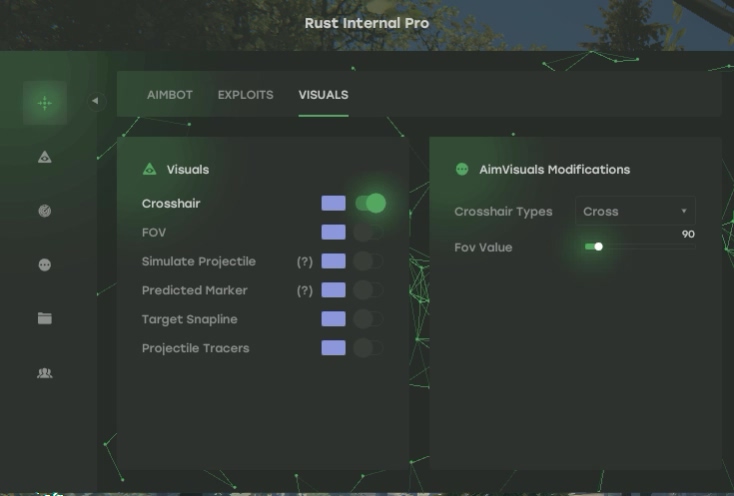Click the help (?) beside Simulate Projectile
This screenshot has width=734, height=496.
click(x=305, y=262)
